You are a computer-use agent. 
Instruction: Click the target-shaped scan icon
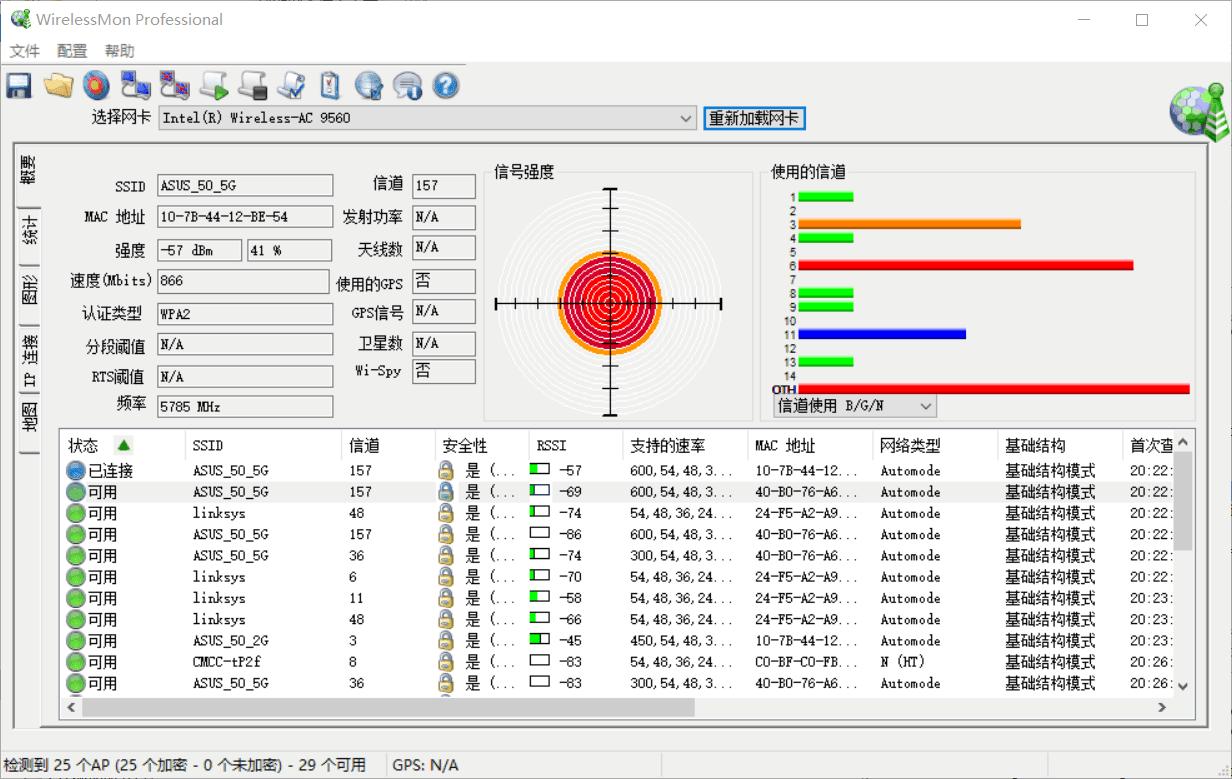point(96,85)
